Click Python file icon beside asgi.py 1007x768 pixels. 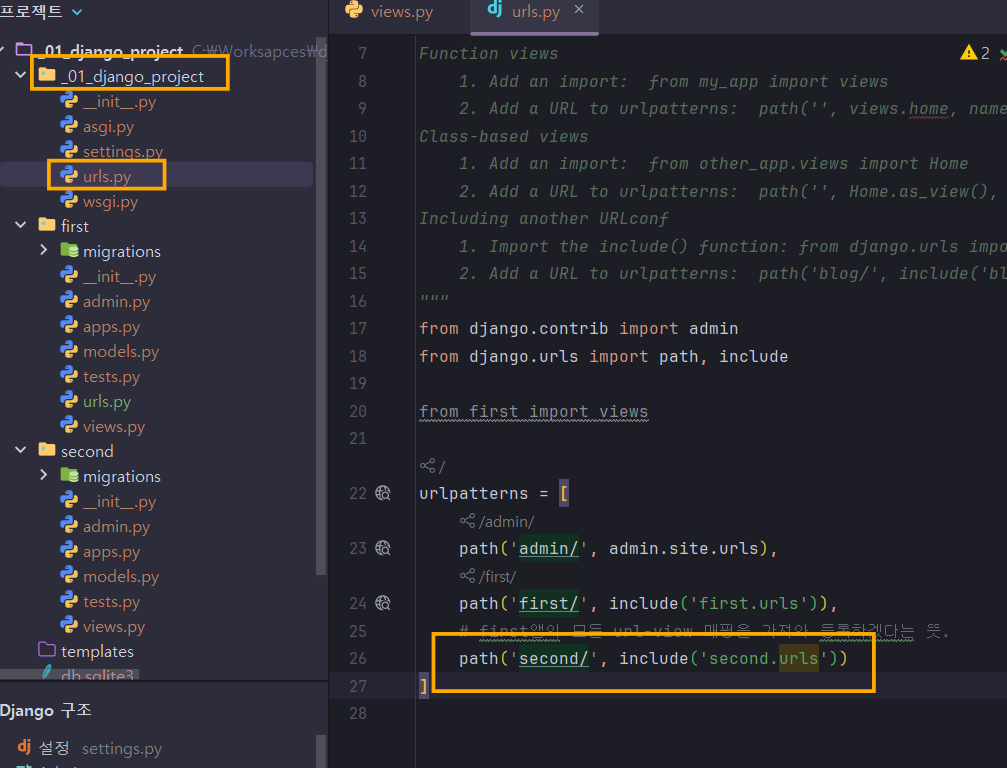point(69,125)
